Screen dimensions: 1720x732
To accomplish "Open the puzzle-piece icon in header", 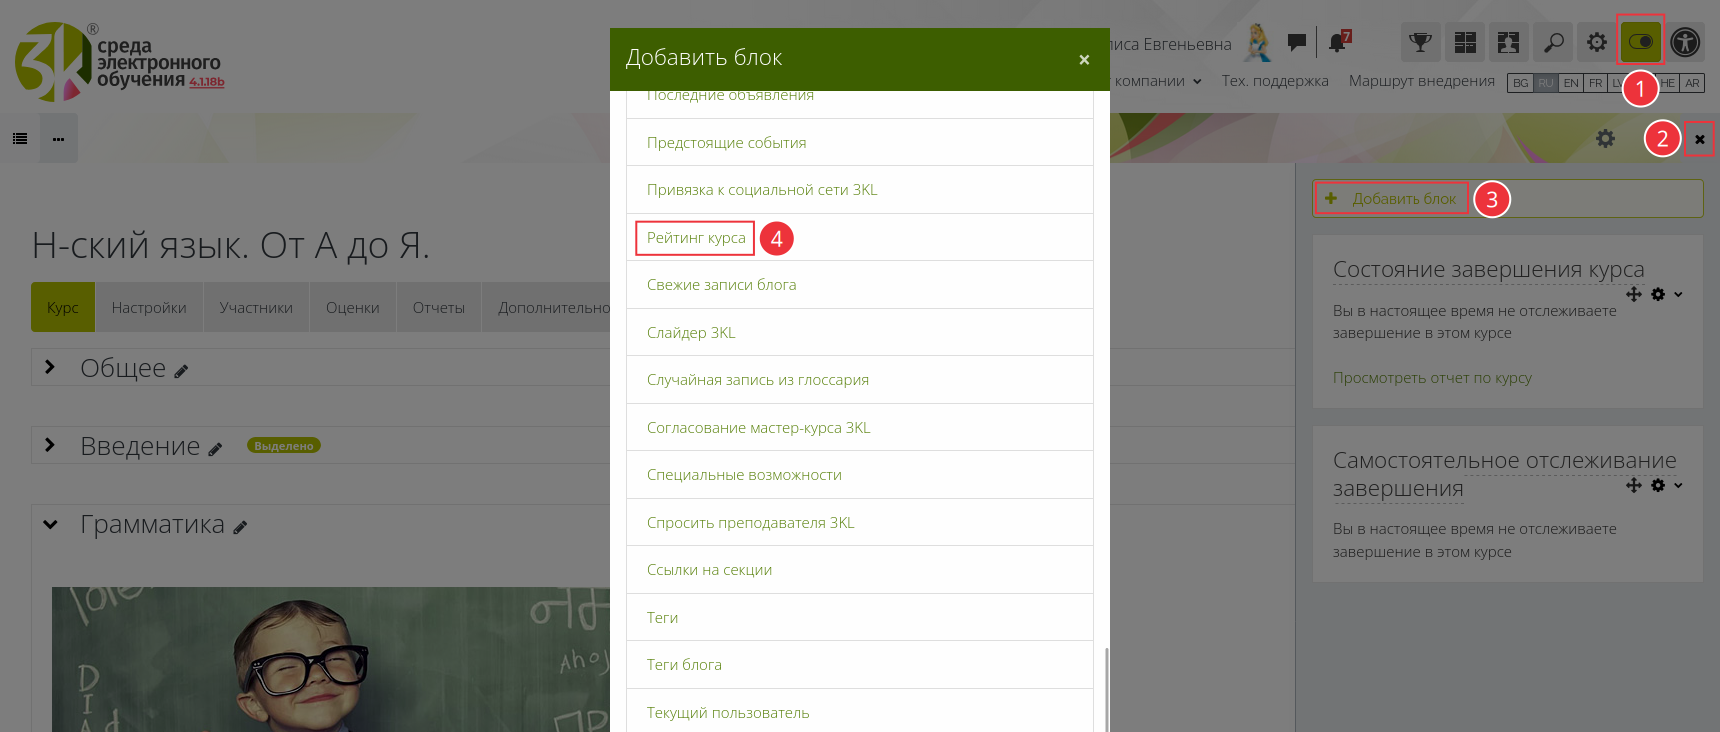I will coord(1509,43).
